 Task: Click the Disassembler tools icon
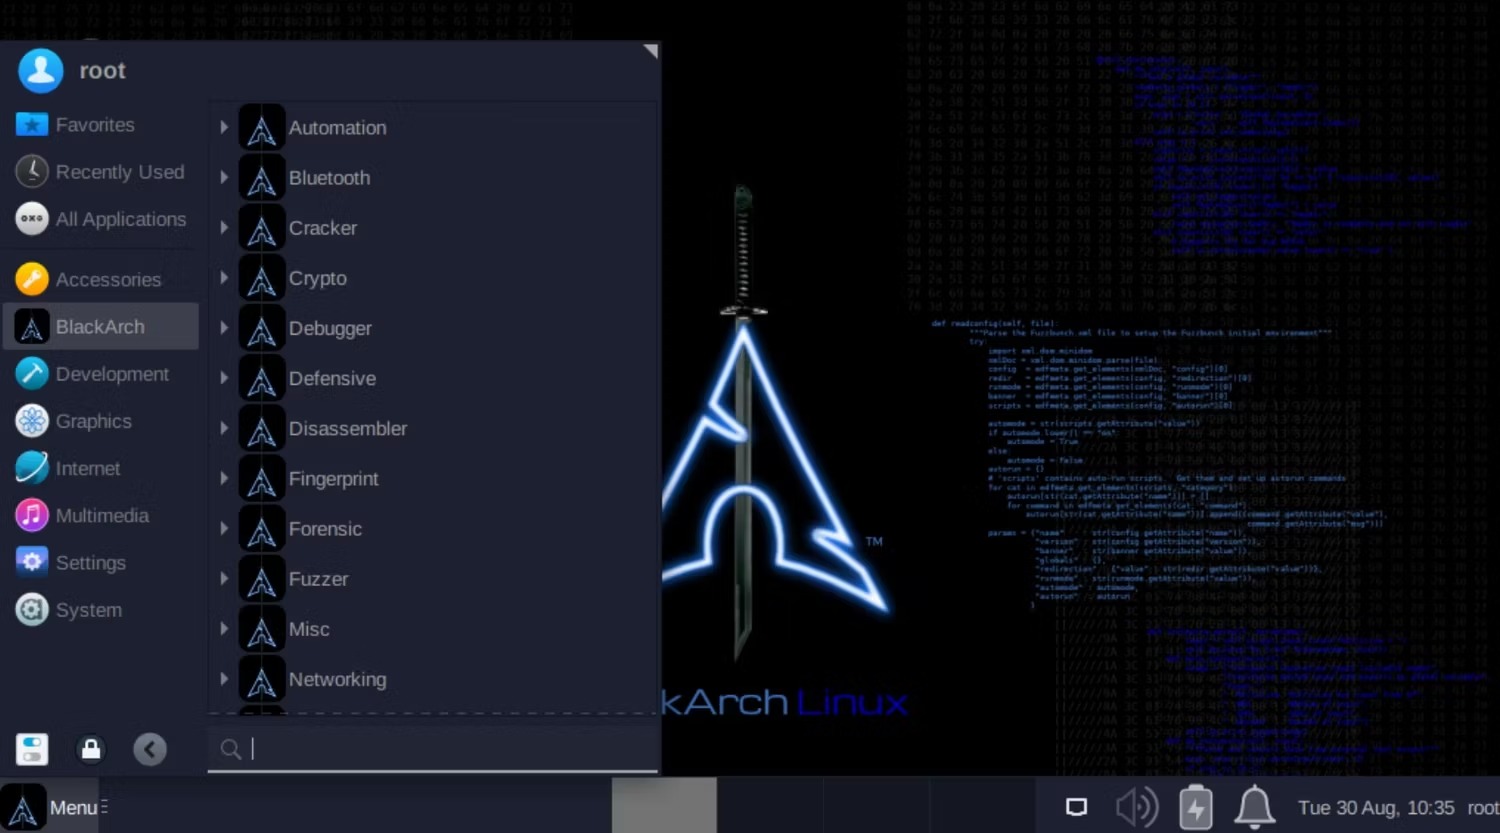(x=261, y=428)
